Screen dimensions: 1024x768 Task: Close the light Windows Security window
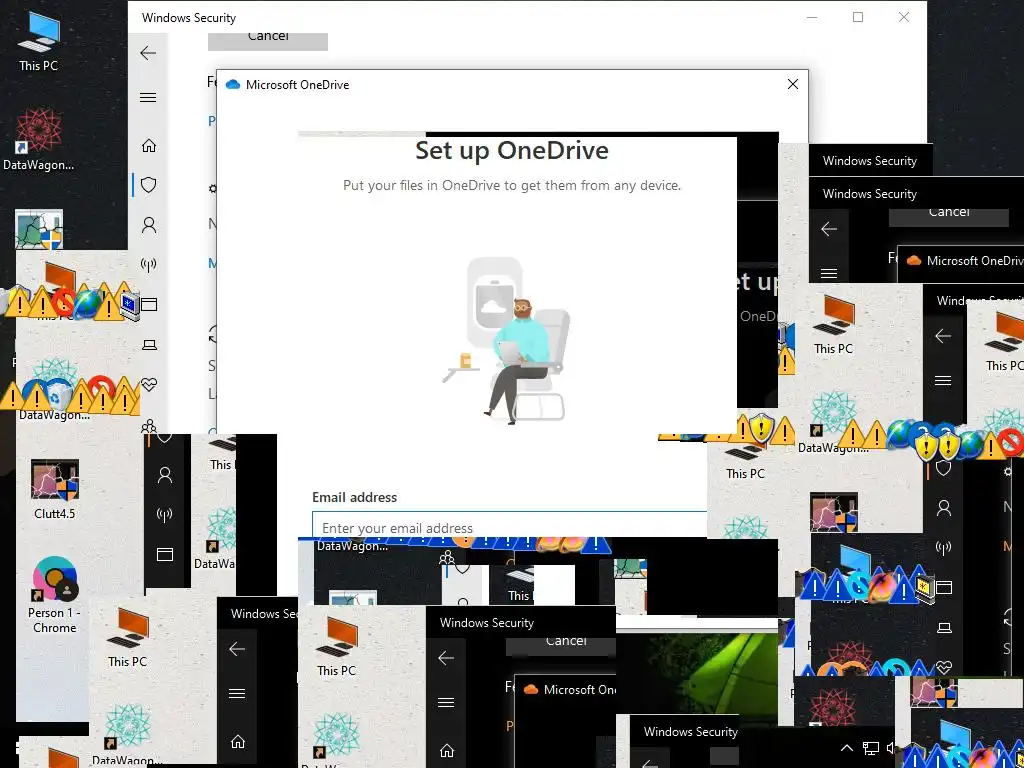[x=904, y=18]
